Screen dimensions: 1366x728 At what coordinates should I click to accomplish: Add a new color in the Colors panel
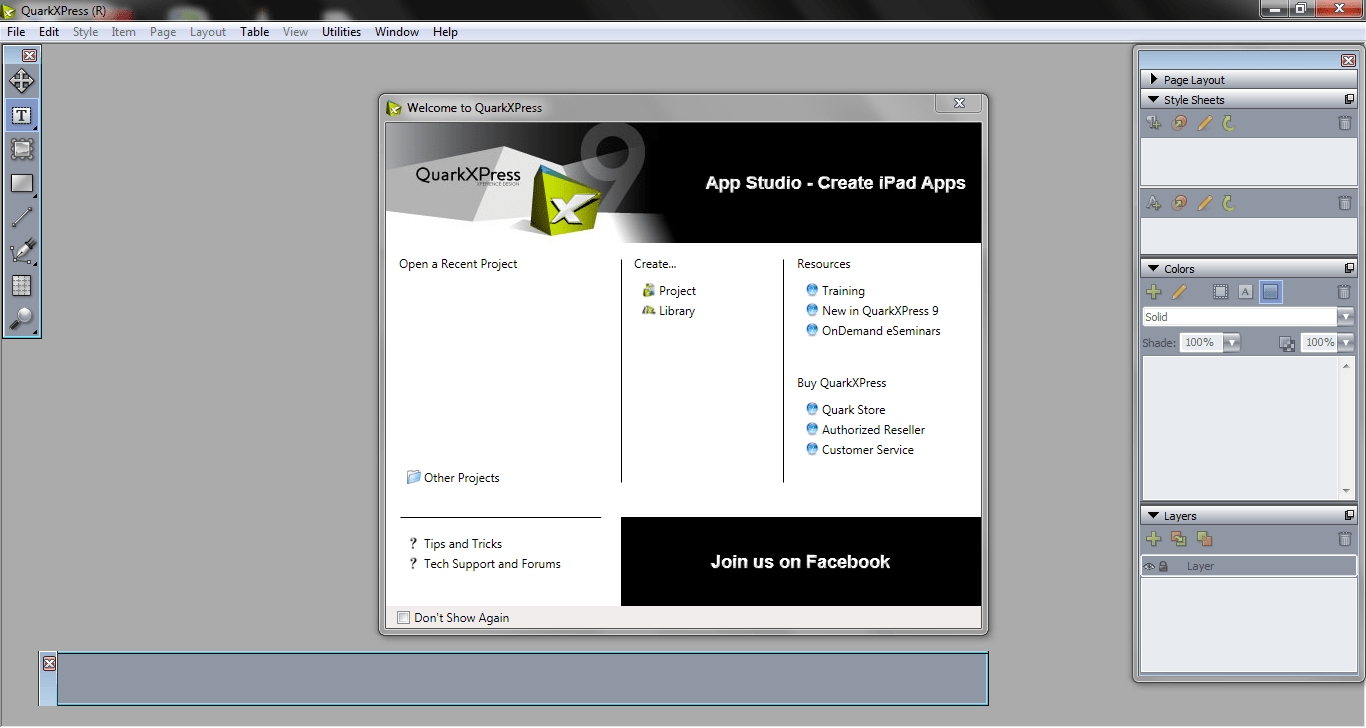pyautogui.click(x=1154, y=291)
